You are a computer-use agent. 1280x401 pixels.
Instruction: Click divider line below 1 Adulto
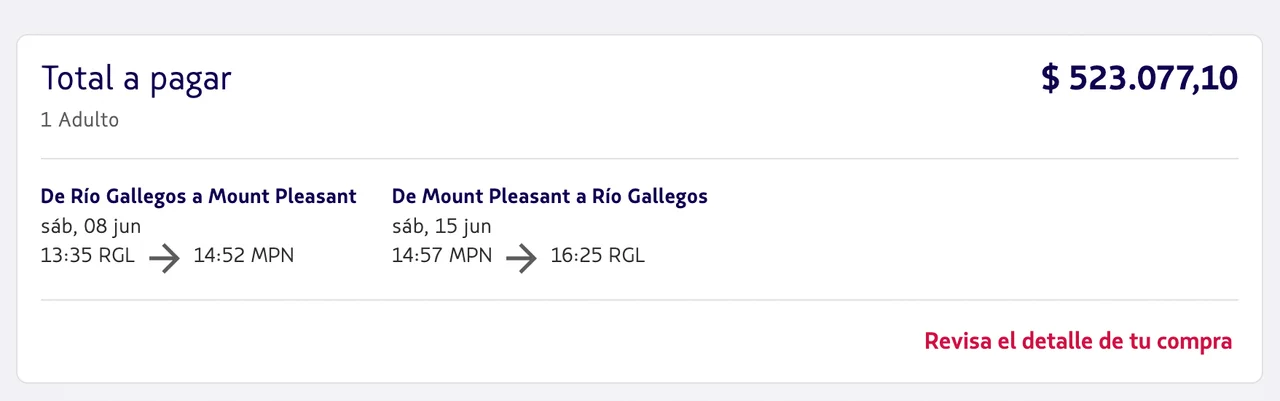(x=640, y=159)
